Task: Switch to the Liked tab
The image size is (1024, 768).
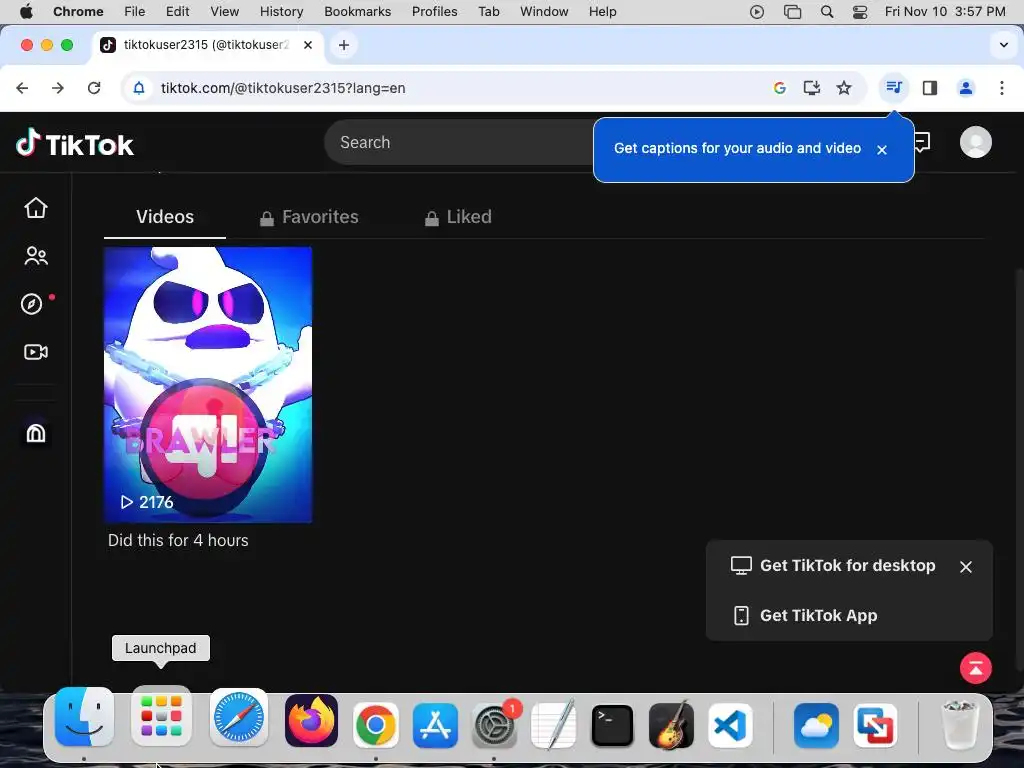Action: (458, 217)
